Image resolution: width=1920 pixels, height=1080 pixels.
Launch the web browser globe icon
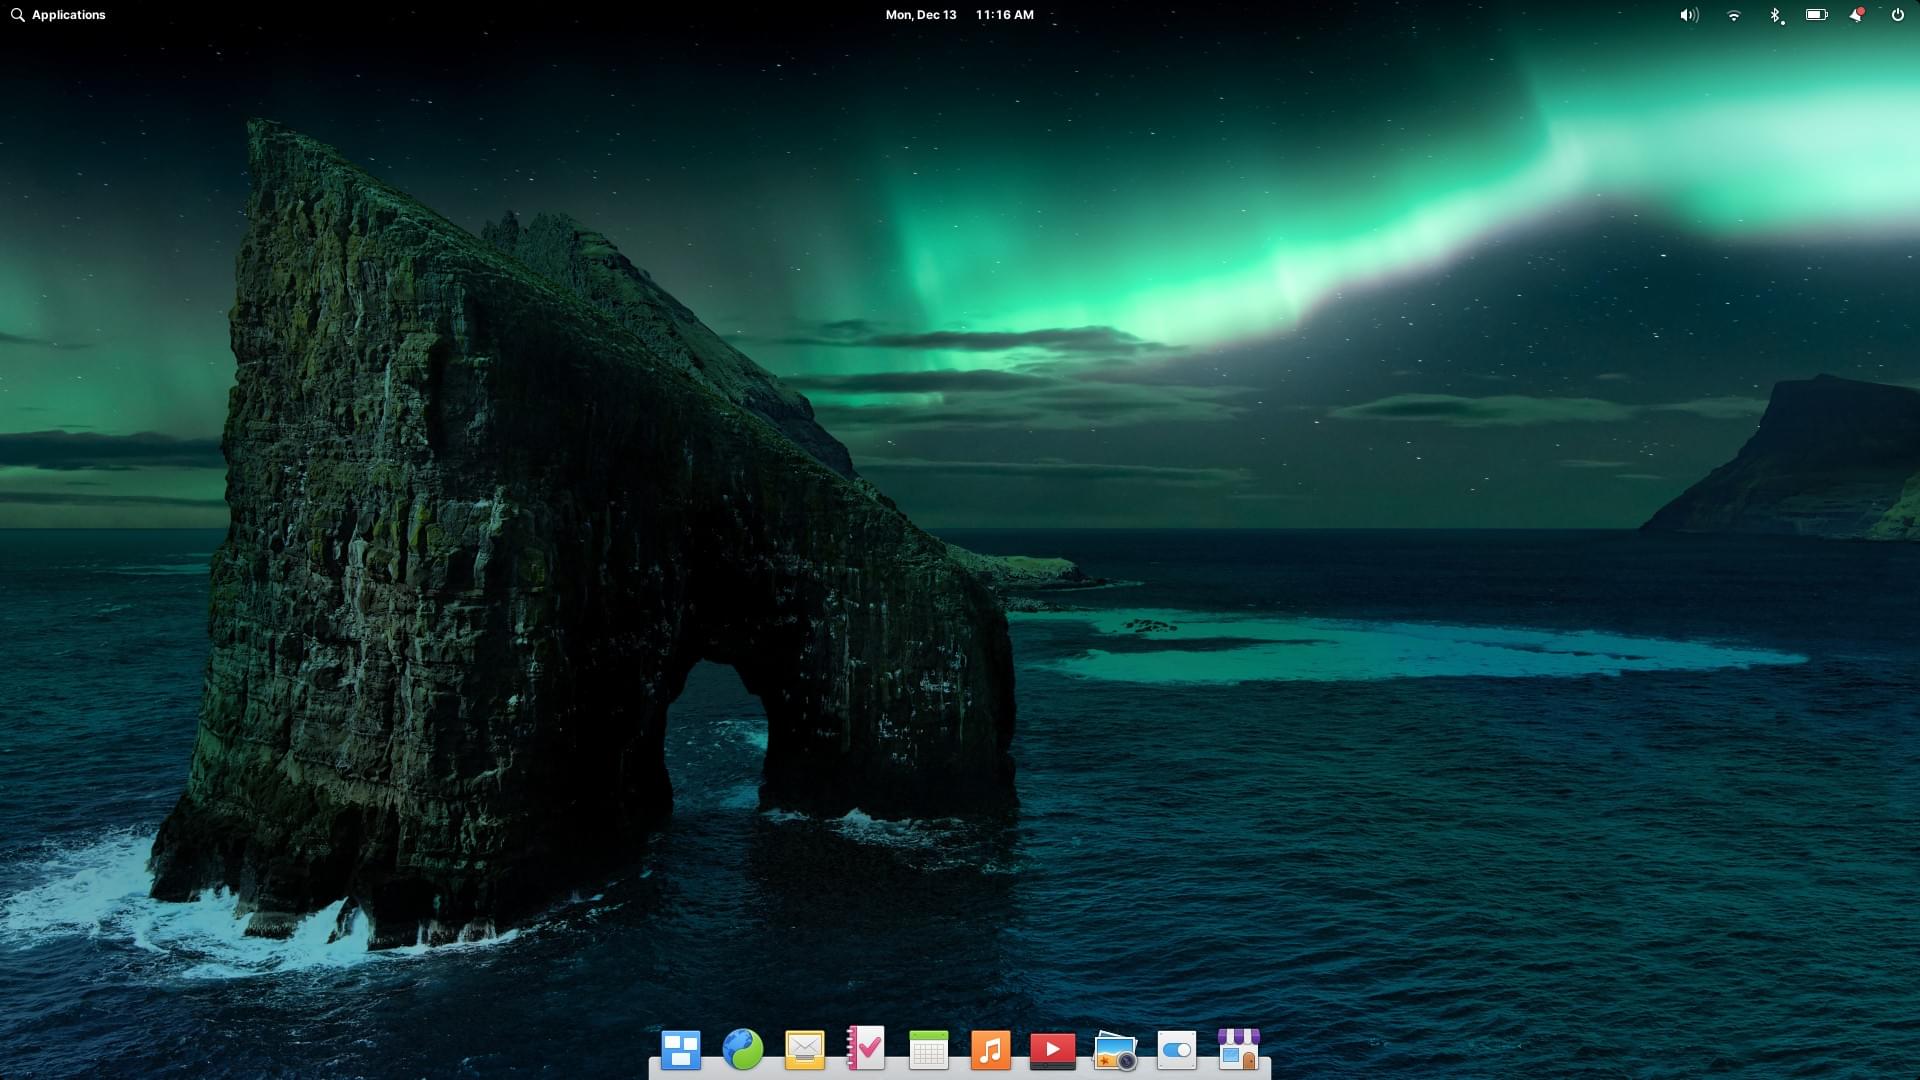tap(741, 1048)
